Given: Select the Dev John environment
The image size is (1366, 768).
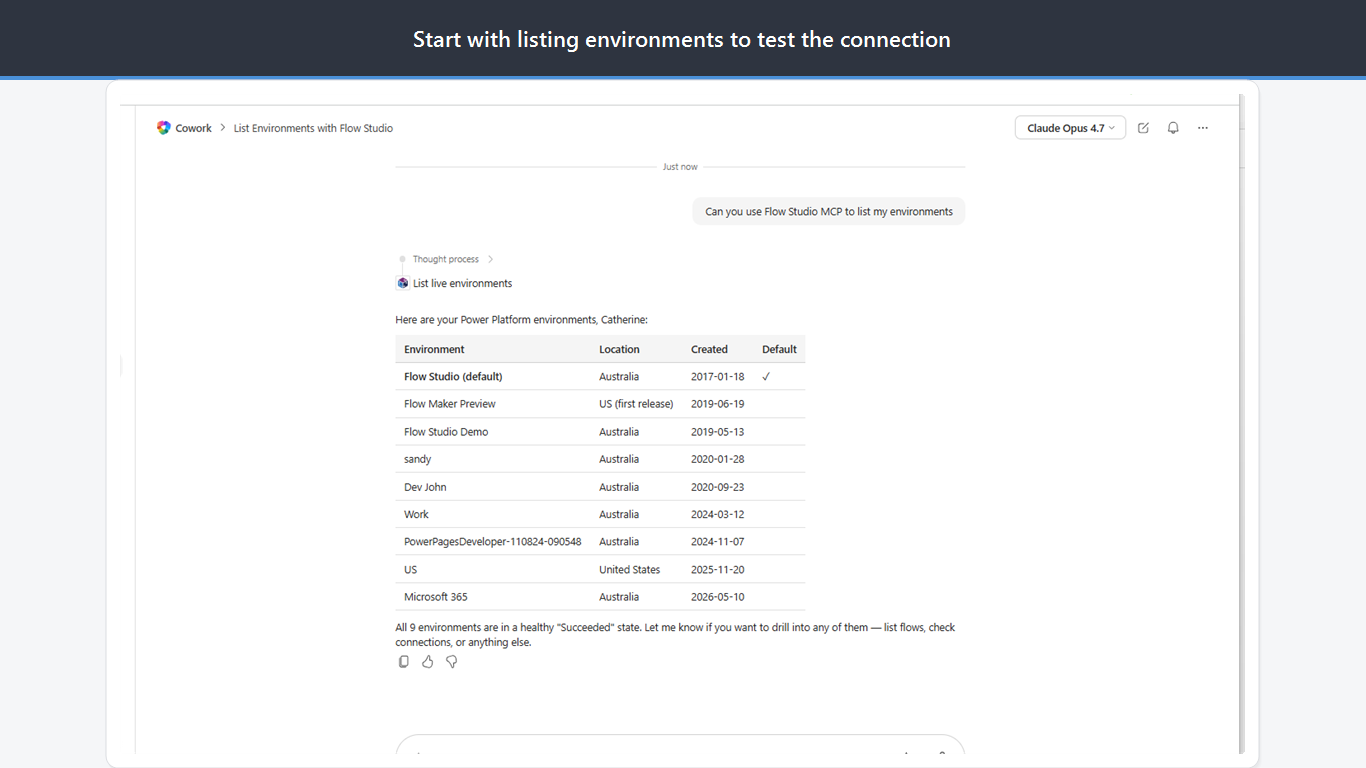Looking at the screenshot, I should [x=425, y=487].
